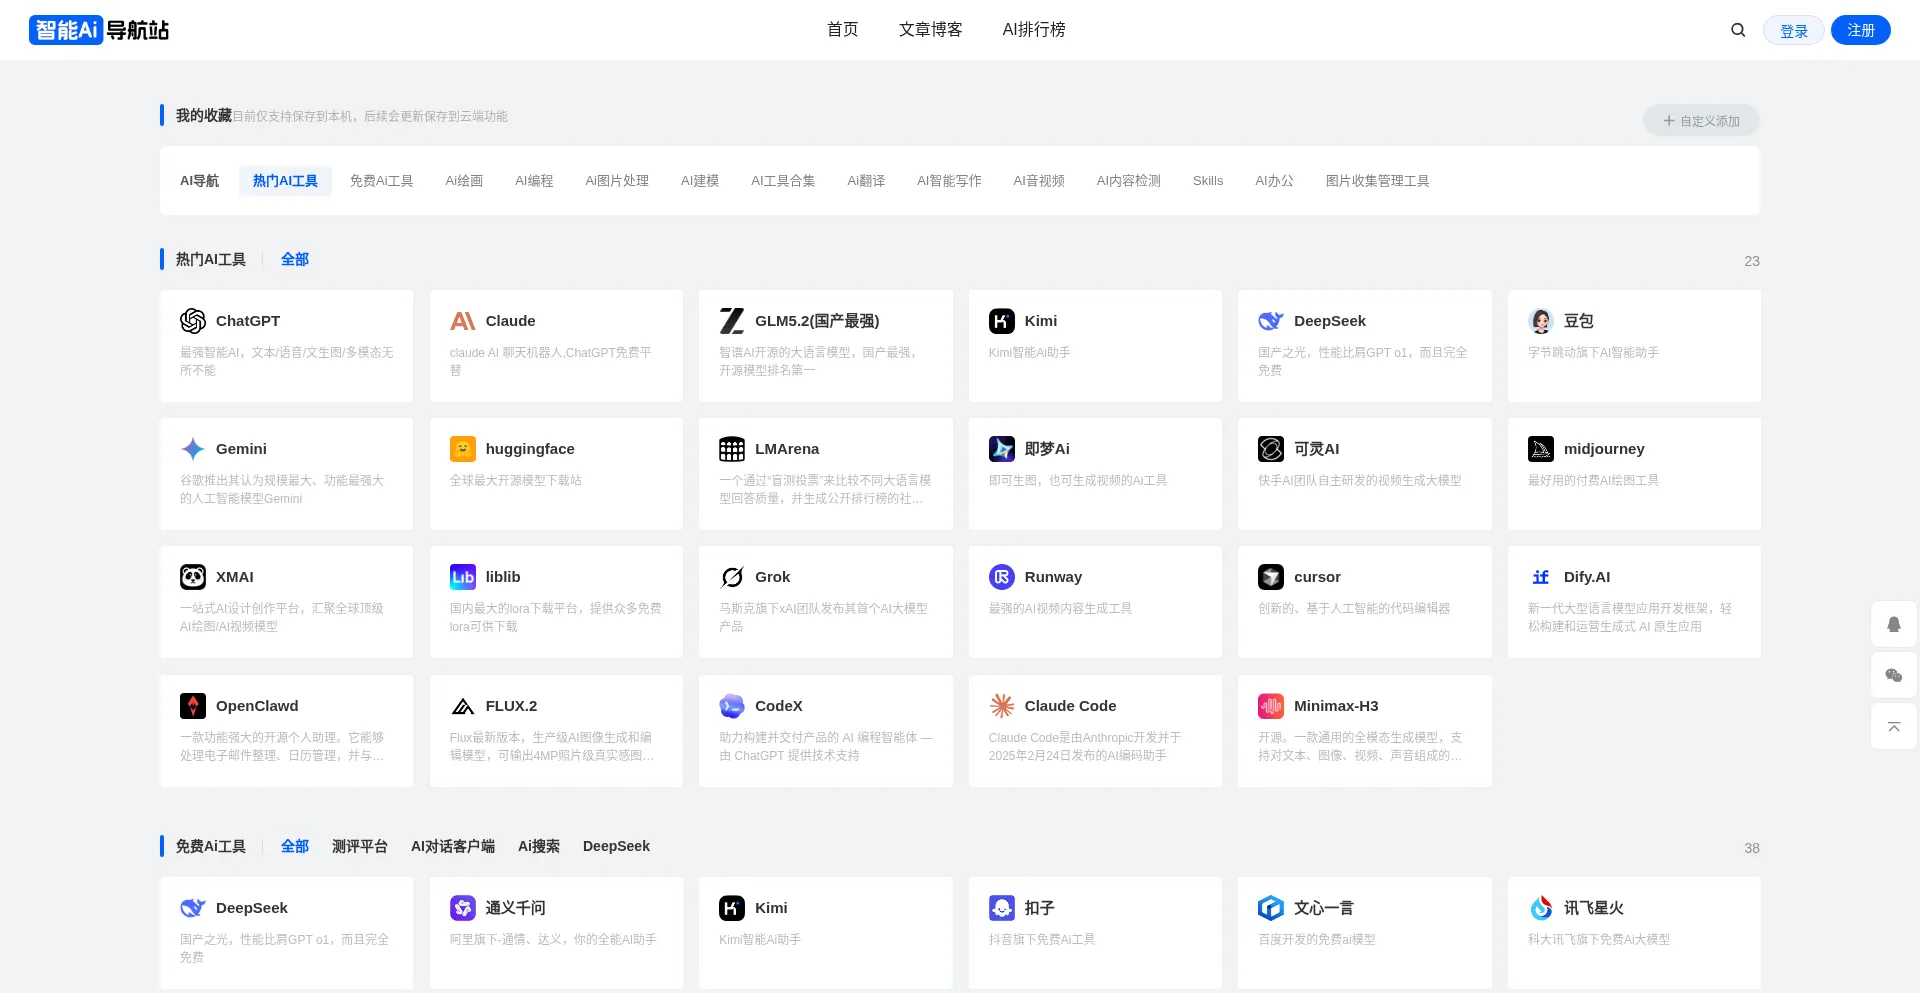Click the Grok logo icon
Screen dimensions: 1920x993
[x=732, y=577]
